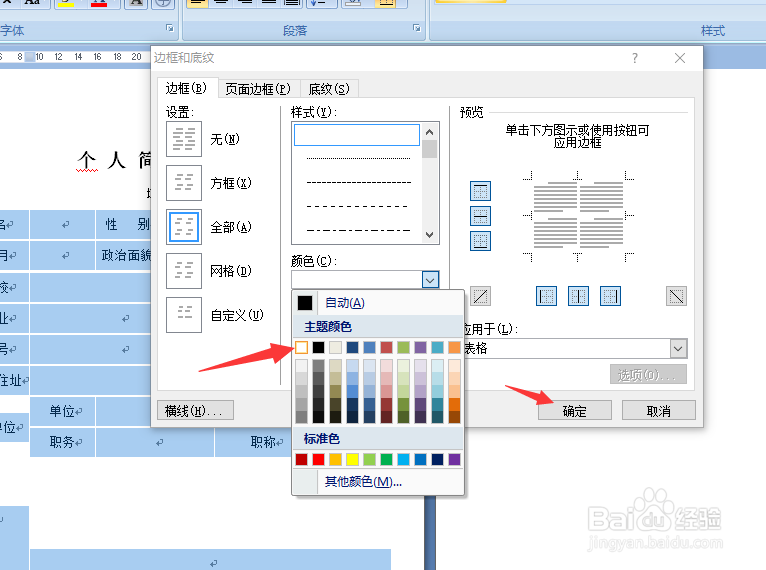Screen dimensions: 766x570
Task: Pick the olive green theme color swatch
Action: (404, 347)
